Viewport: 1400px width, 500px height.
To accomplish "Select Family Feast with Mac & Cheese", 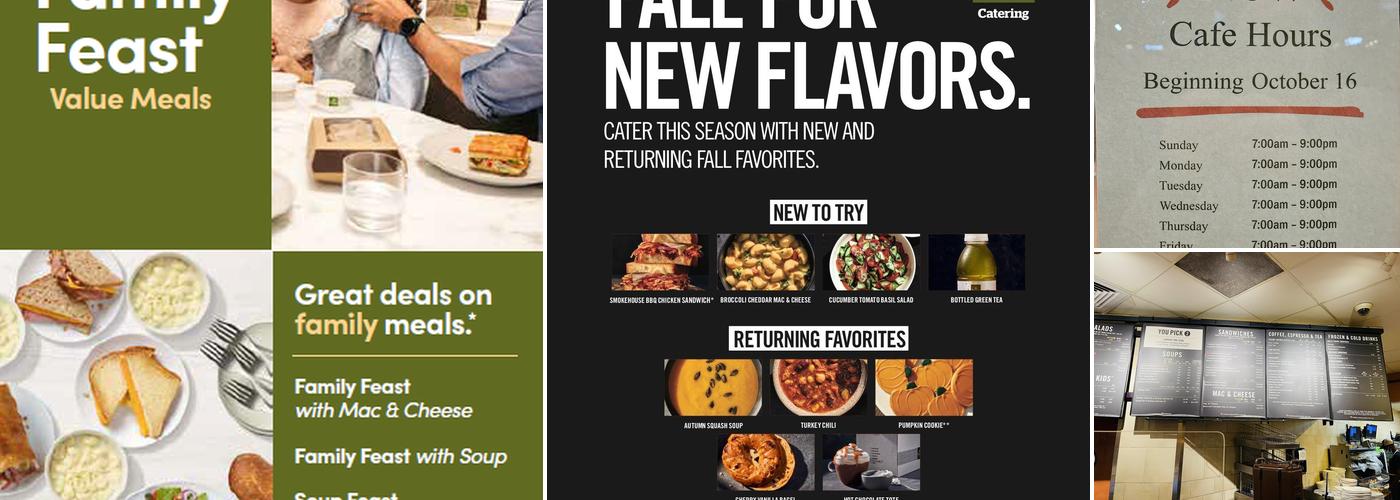I will point(383,398).
